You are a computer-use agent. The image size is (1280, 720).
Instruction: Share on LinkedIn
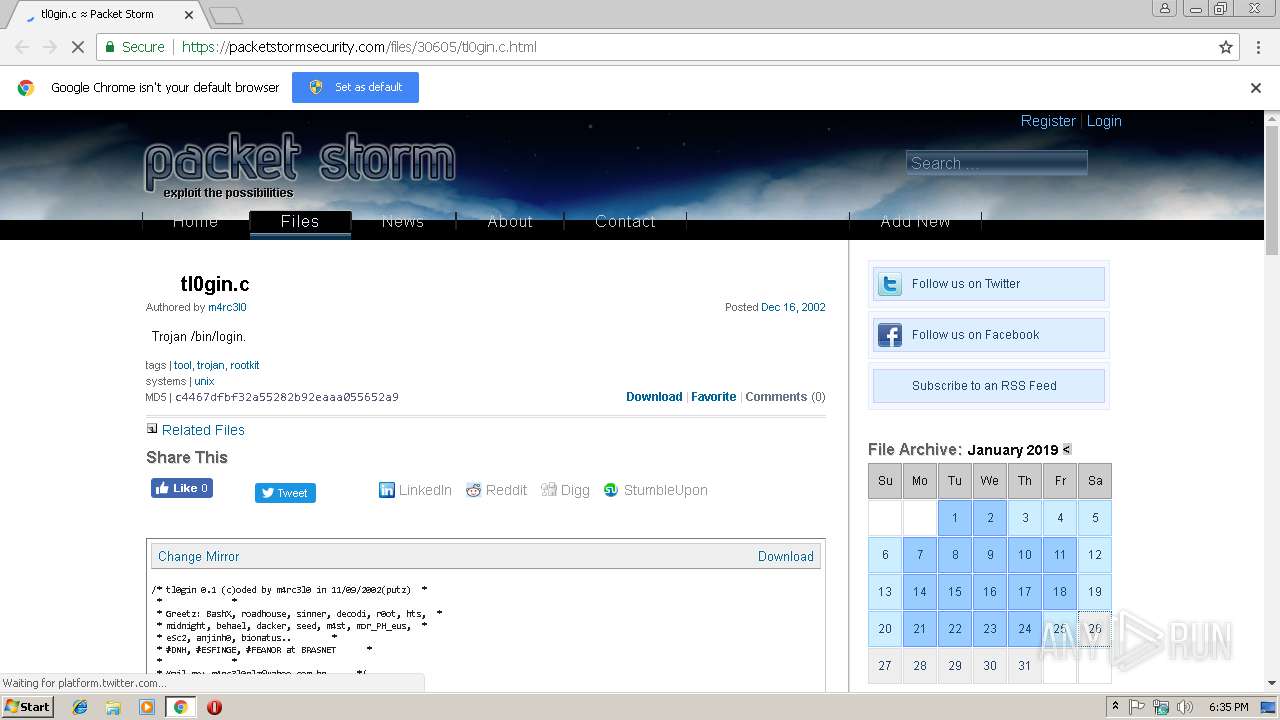point(415,490)
